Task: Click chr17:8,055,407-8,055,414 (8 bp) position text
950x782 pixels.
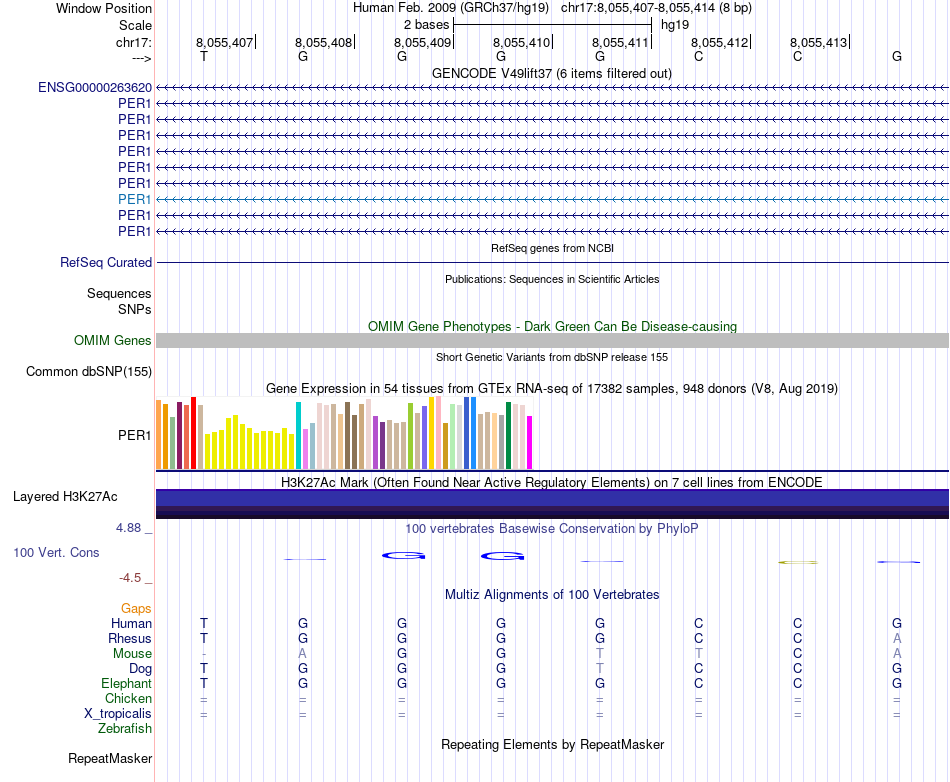Action: (656, 8)
